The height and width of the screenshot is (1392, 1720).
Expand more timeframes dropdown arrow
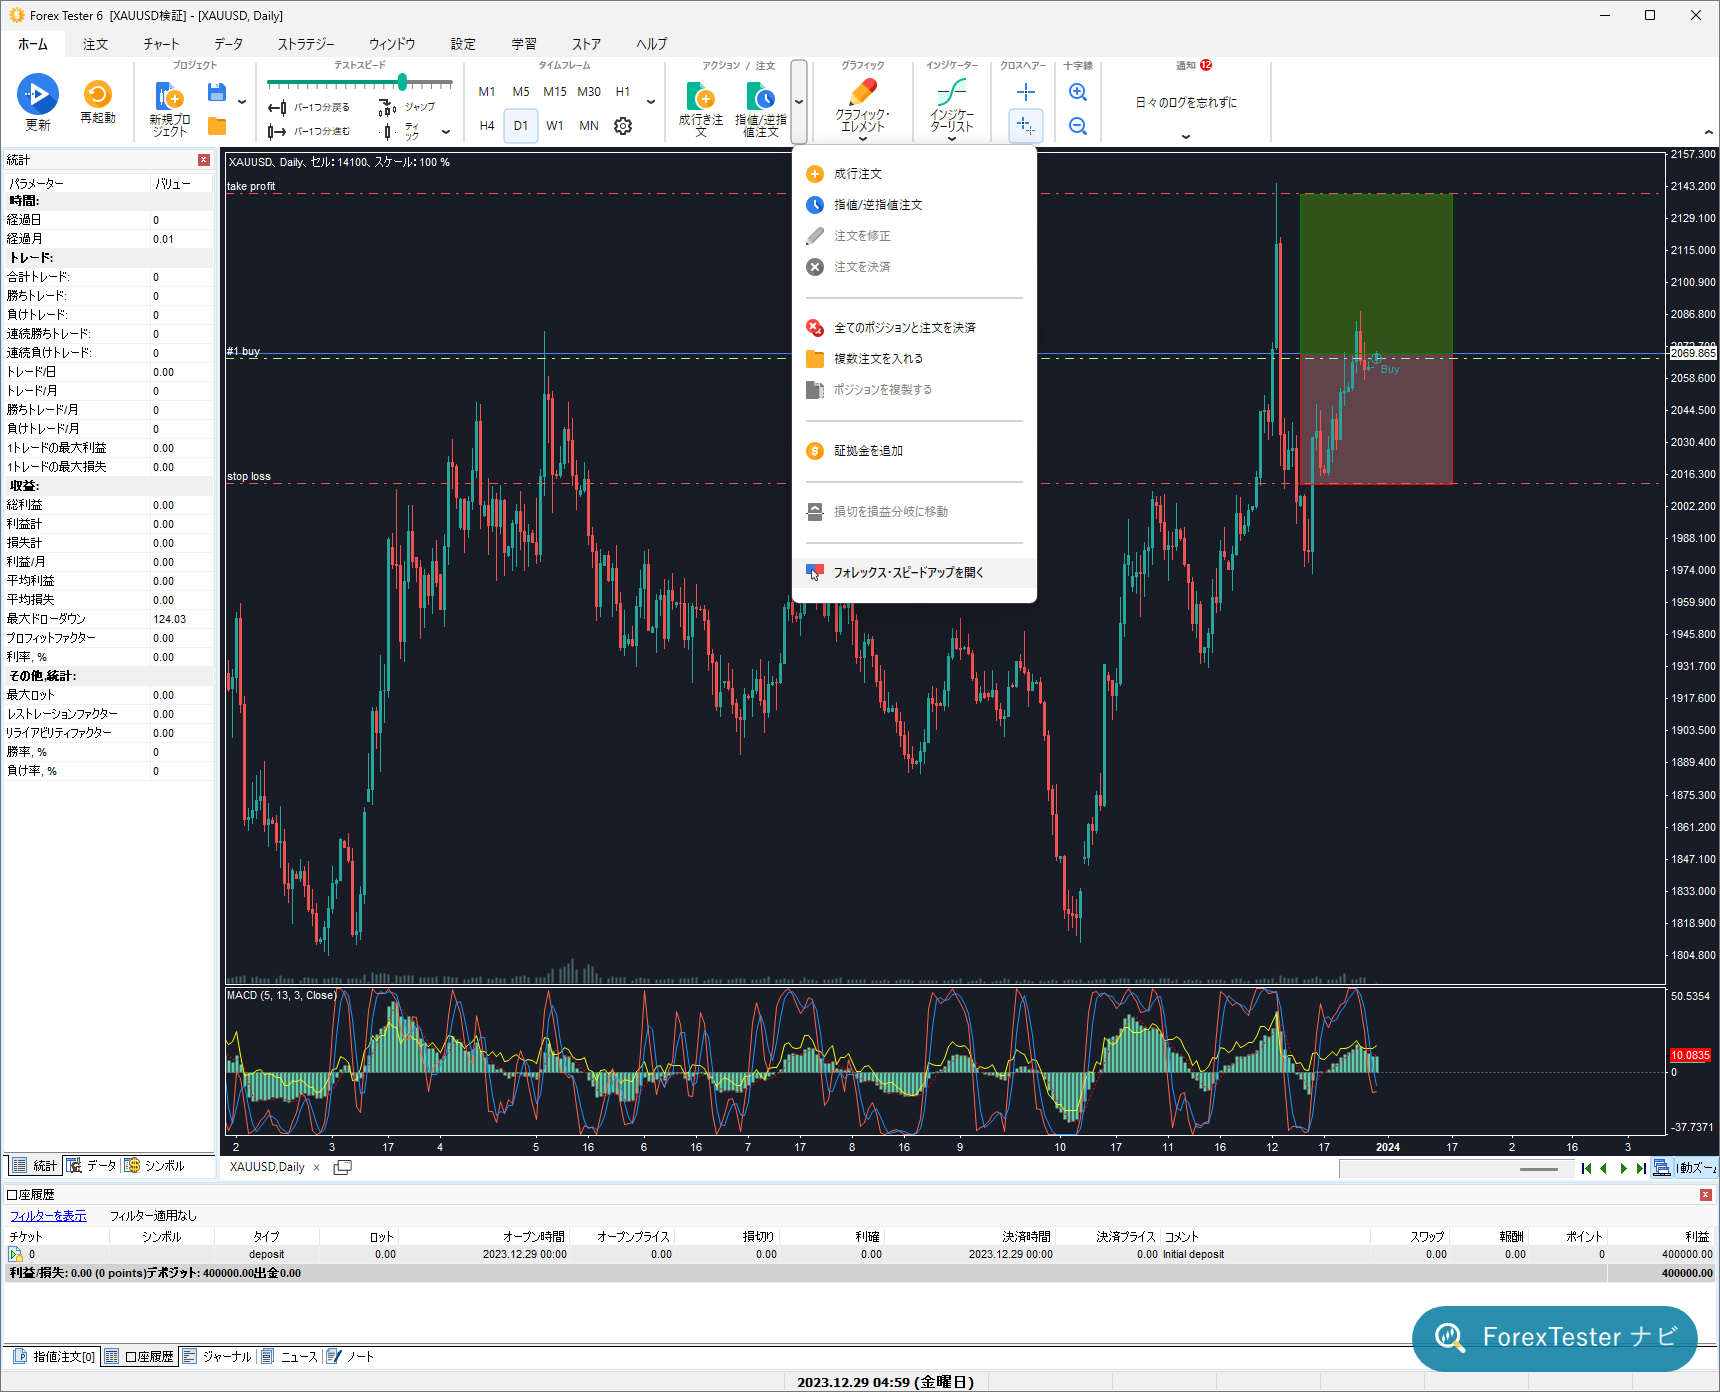[651, 102]
